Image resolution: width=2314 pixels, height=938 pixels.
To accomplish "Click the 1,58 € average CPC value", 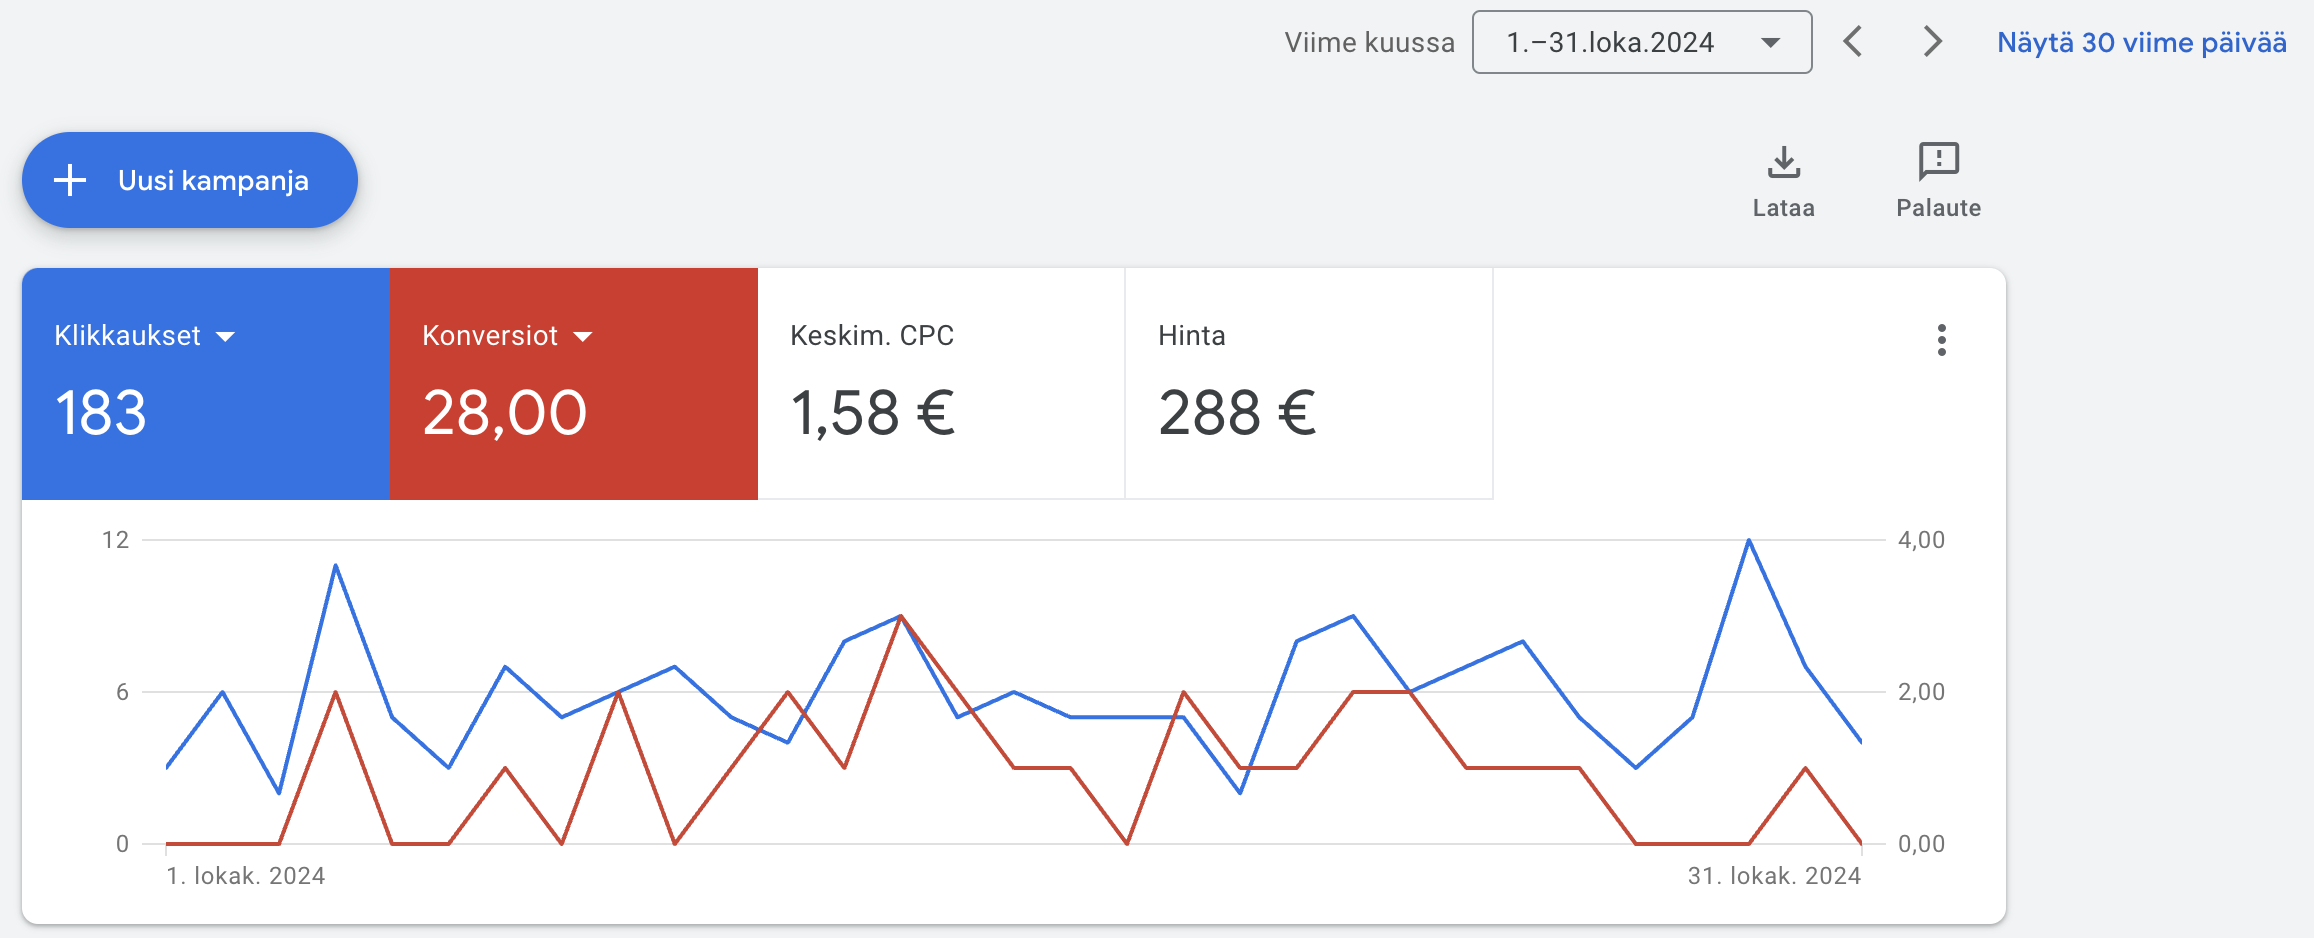I will [873, 413].
